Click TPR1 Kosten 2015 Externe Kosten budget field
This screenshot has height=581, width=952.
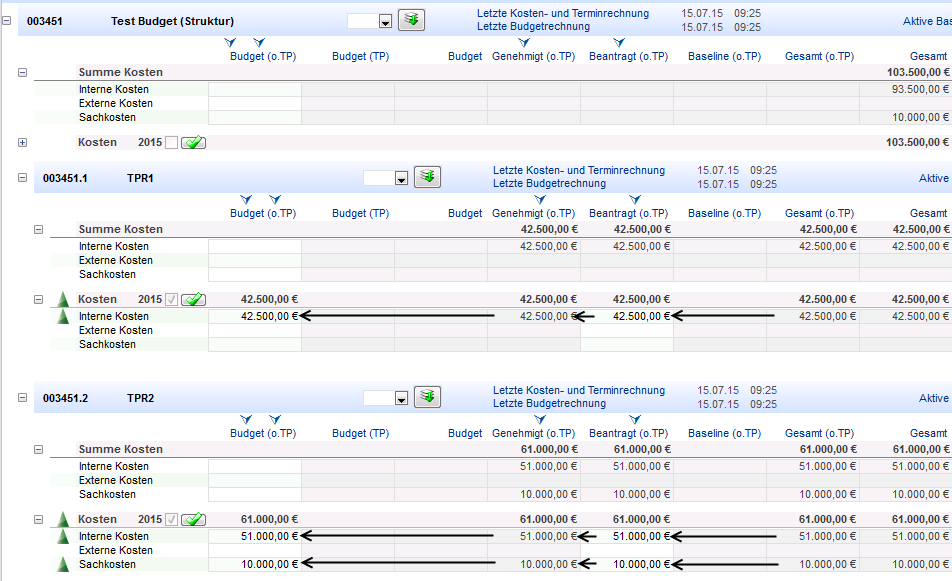(x=255, y=330)
